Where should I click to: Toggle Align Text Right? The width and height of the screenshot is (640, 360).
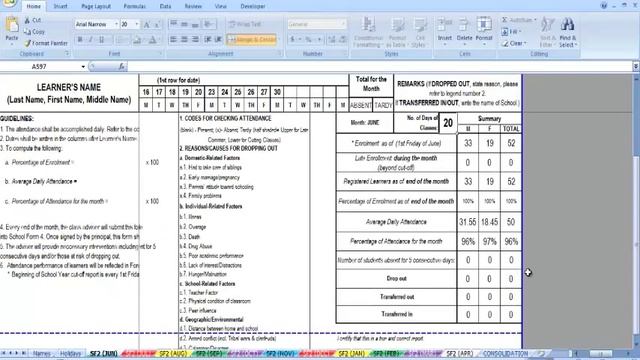(x=196, y=40)
